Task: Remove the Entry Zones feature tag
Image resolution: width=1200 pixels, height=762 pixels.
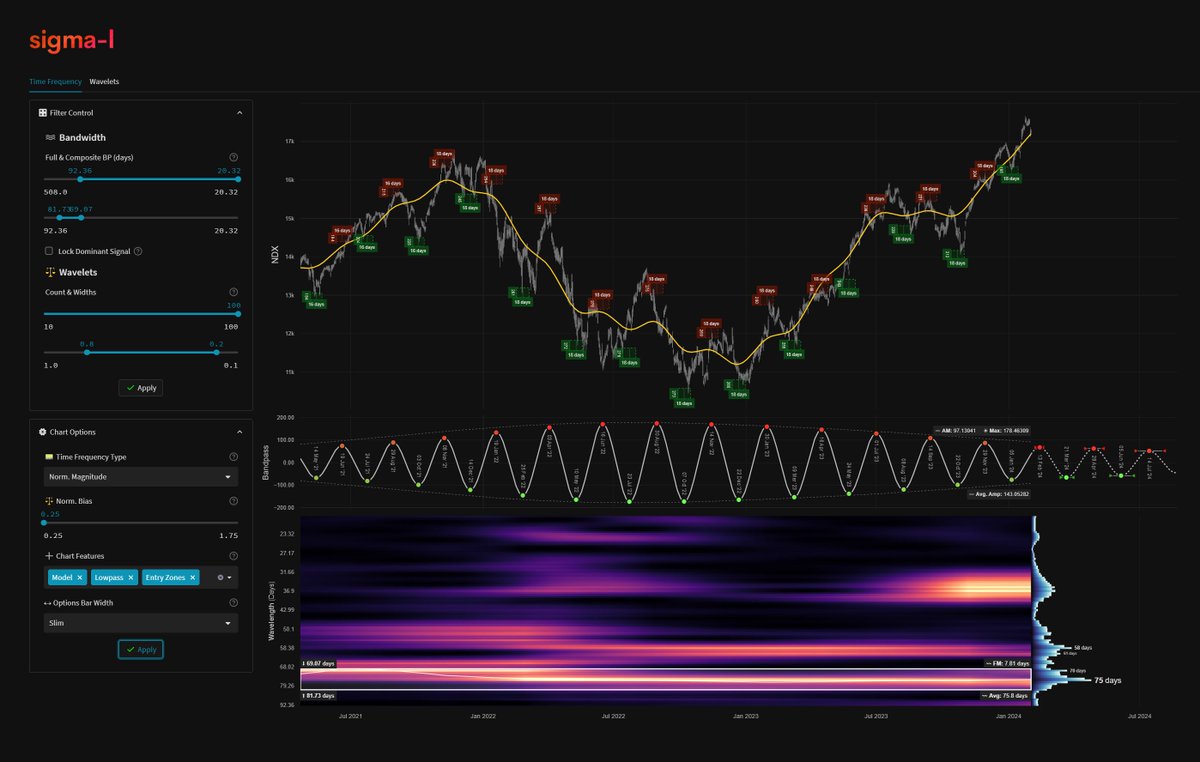Action: click(x=193, y=578)
